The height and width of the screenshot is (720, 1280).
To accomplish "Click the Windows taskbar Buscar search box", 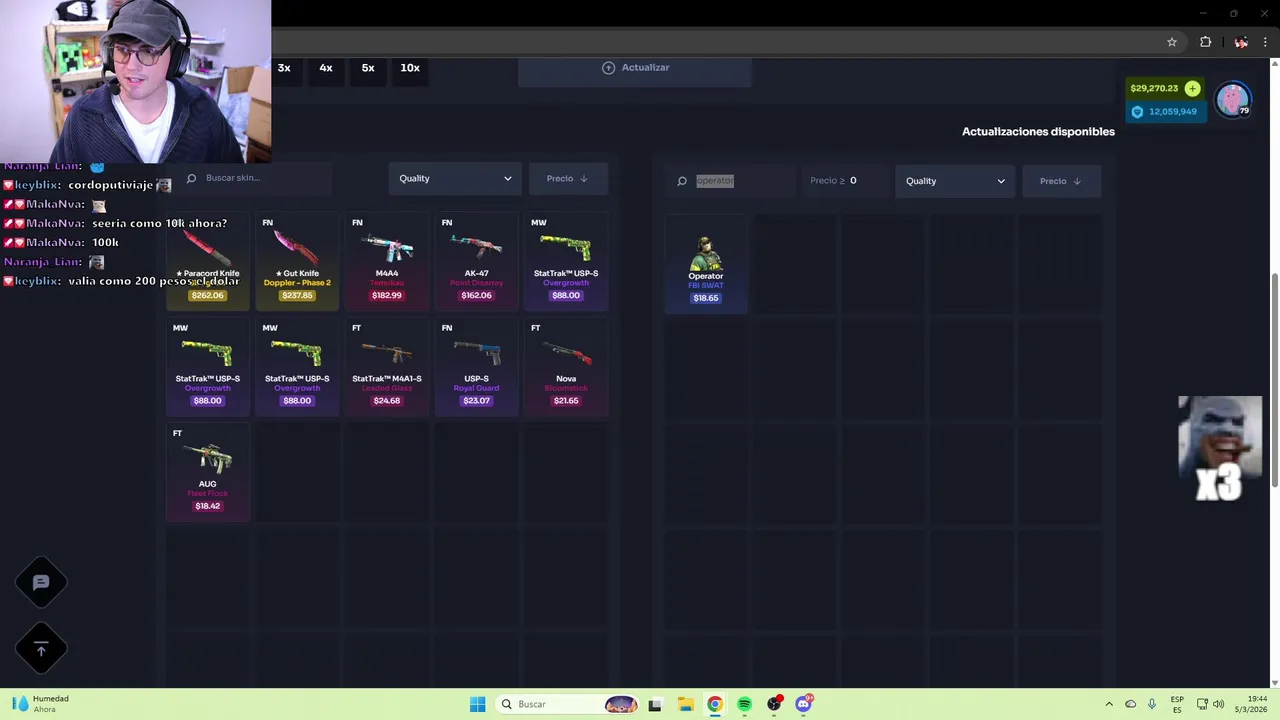I will click(567, 704).
